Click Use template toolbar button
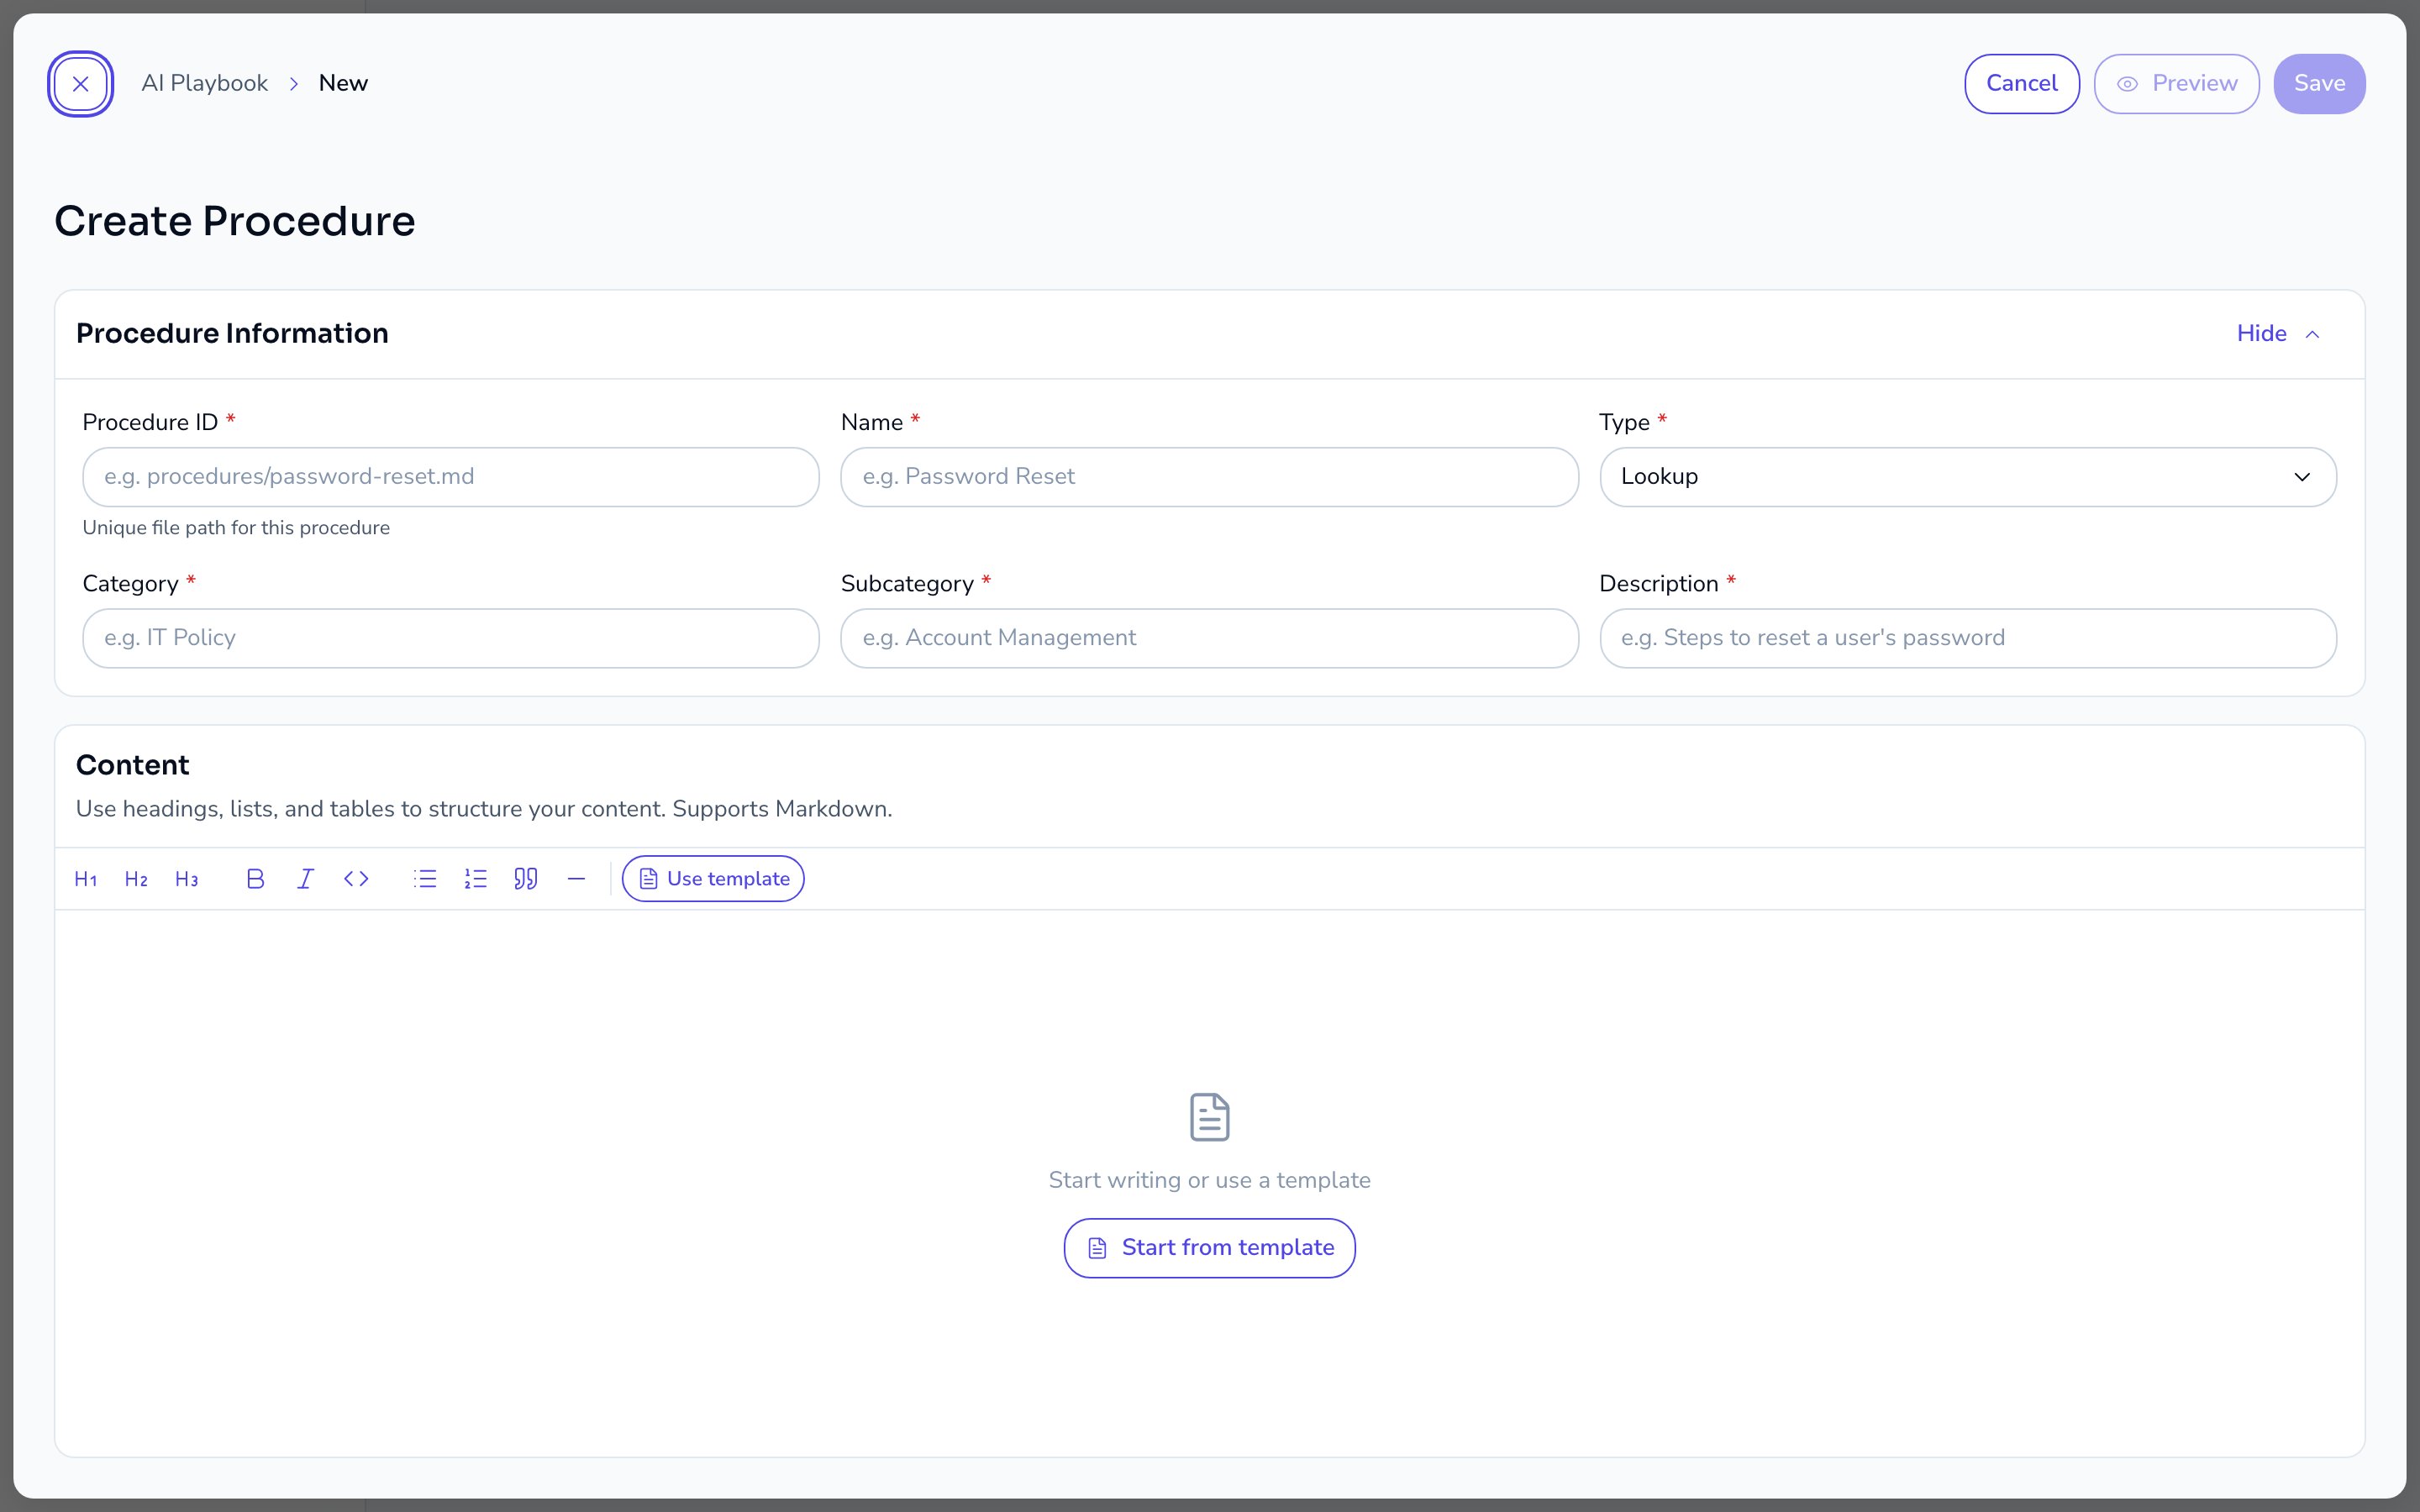This screenshot has height=1512, width=2420. point(713,879)
